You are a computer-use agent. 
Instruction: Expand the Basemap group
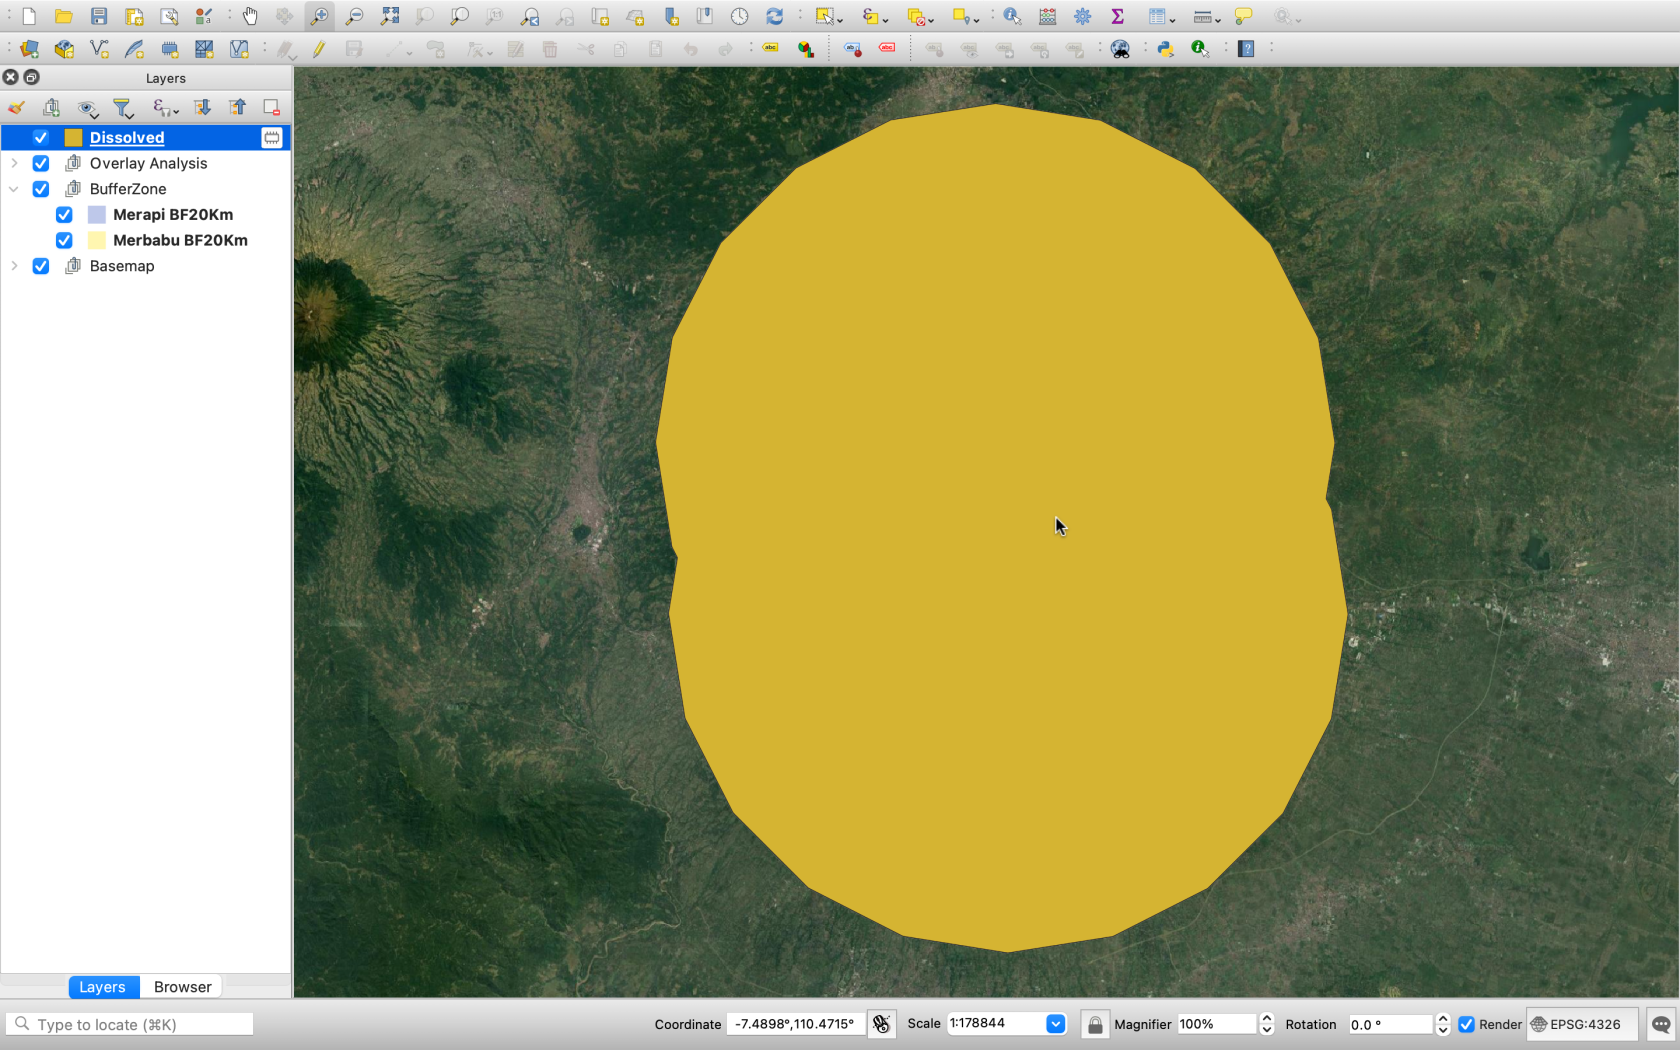click(14, 266)
